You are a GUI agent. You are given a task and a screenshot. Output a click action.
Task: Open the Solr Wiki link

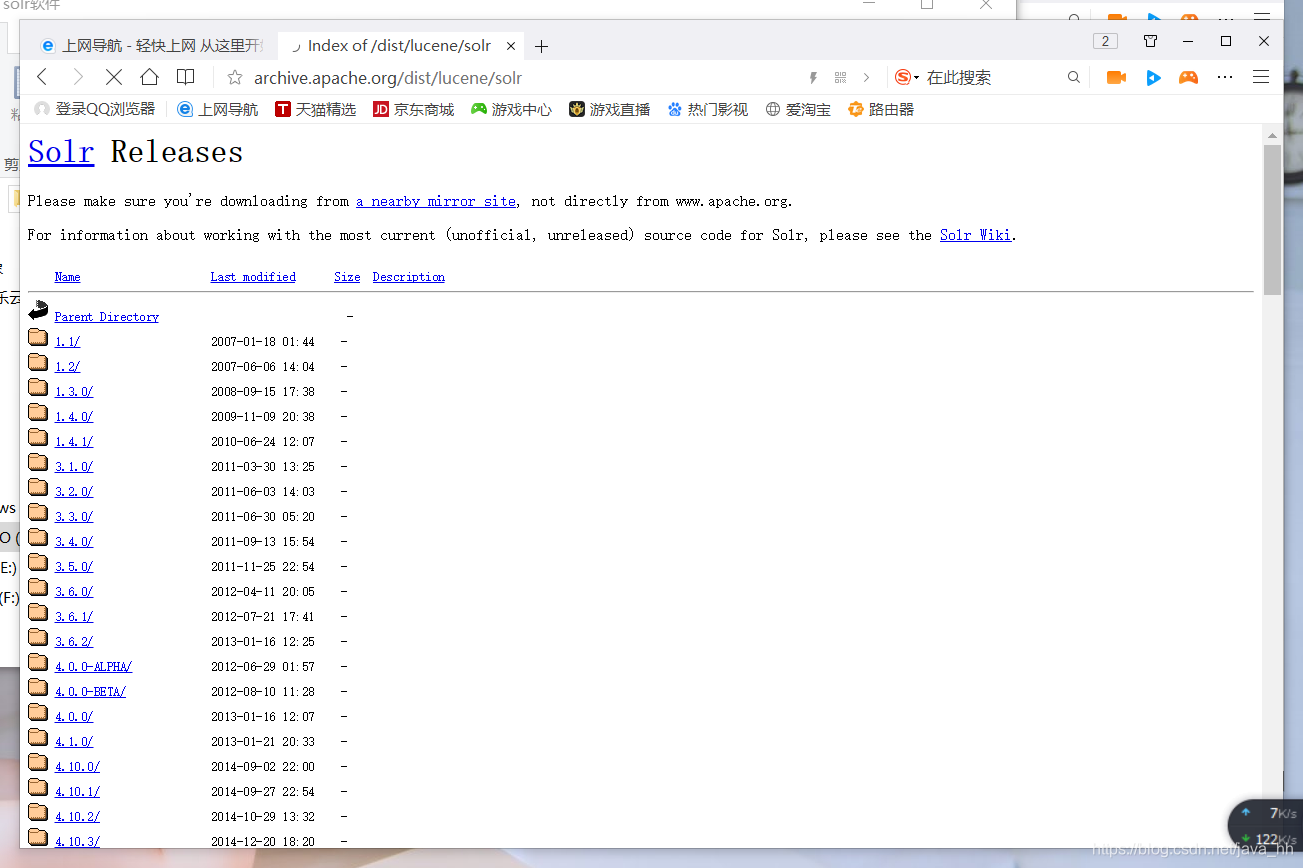tap(976, 235)
